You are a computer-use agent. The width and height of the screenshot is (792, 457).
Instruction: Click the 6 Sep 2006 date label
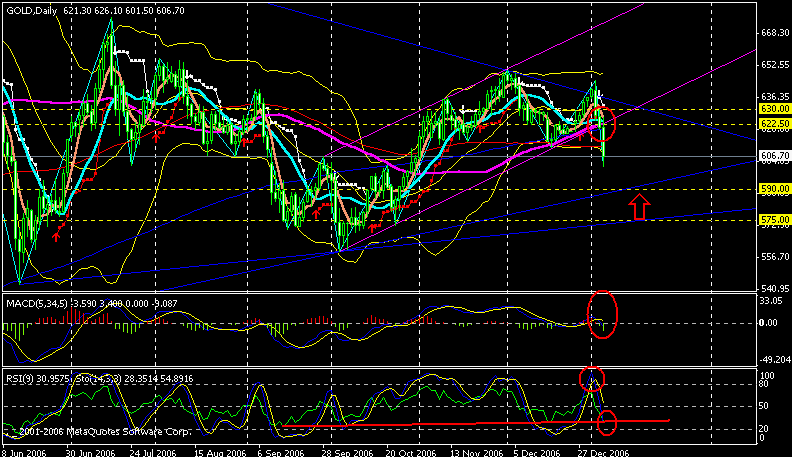point(281,452)
